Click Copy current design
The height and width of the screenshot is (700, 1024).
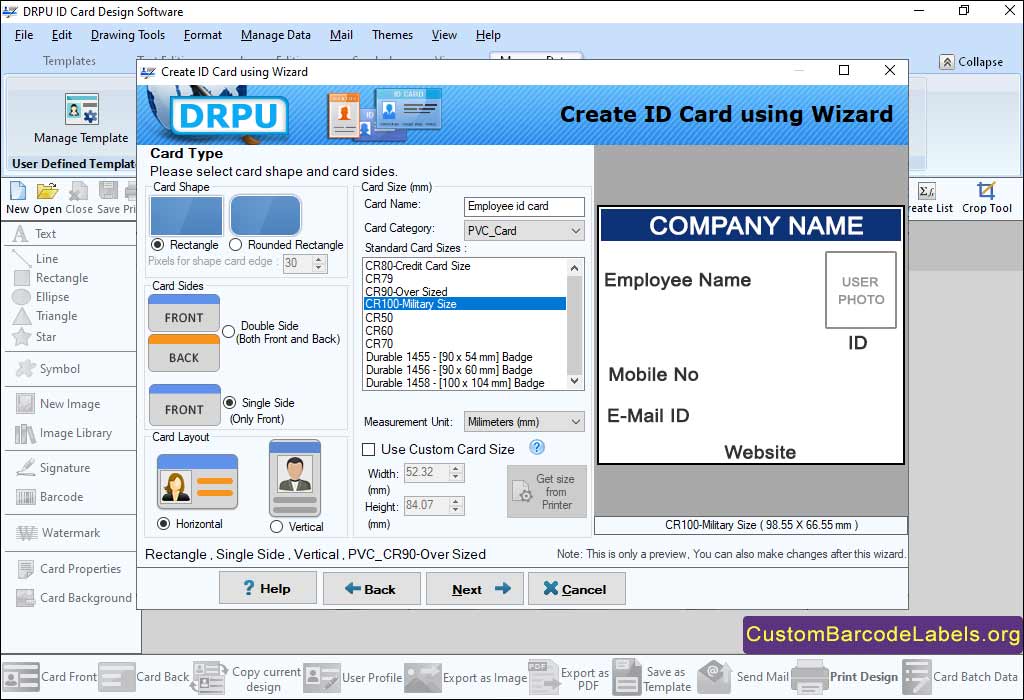246,678
